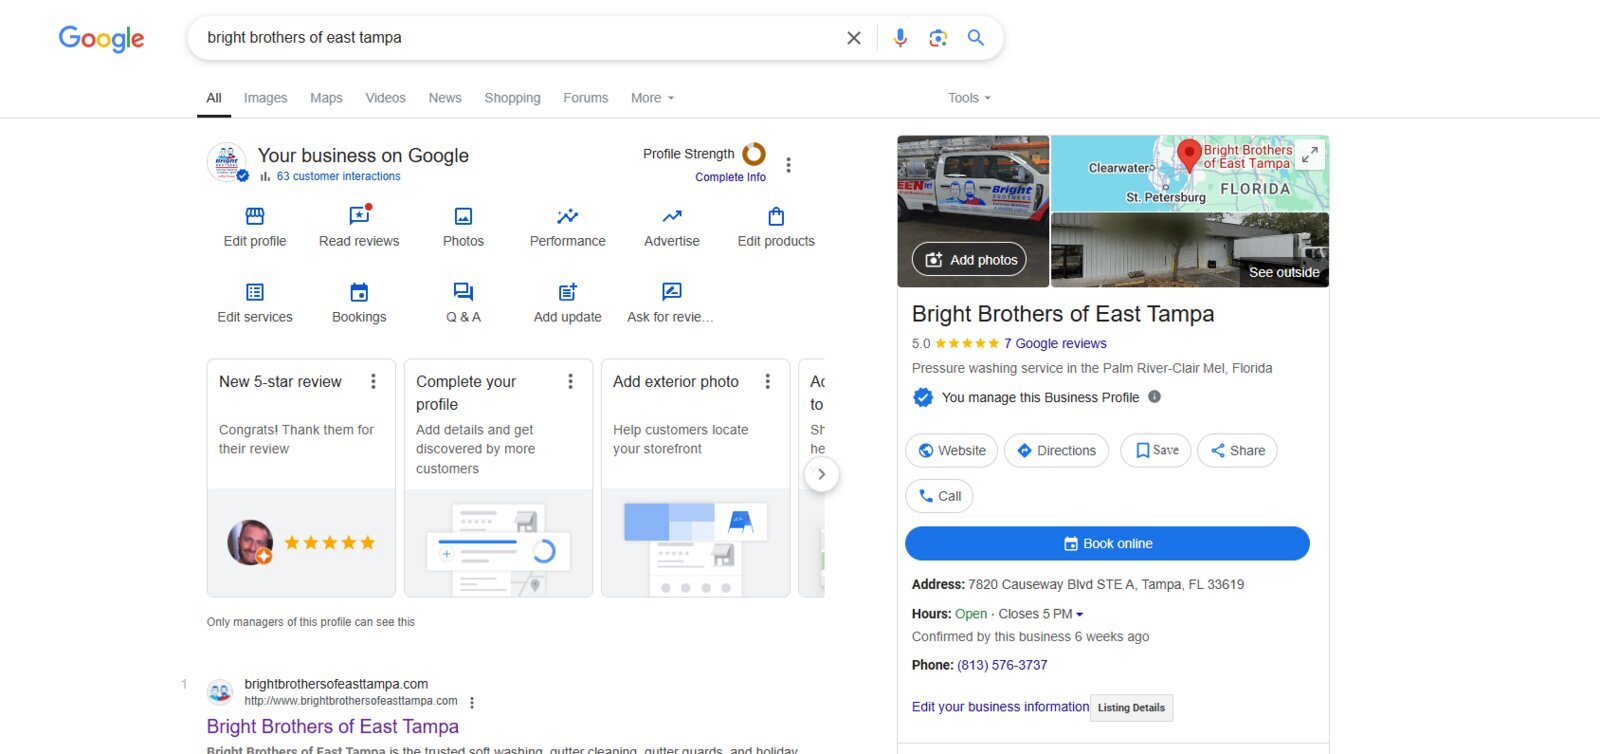Open the Tools dropdown

pos(969,98)
